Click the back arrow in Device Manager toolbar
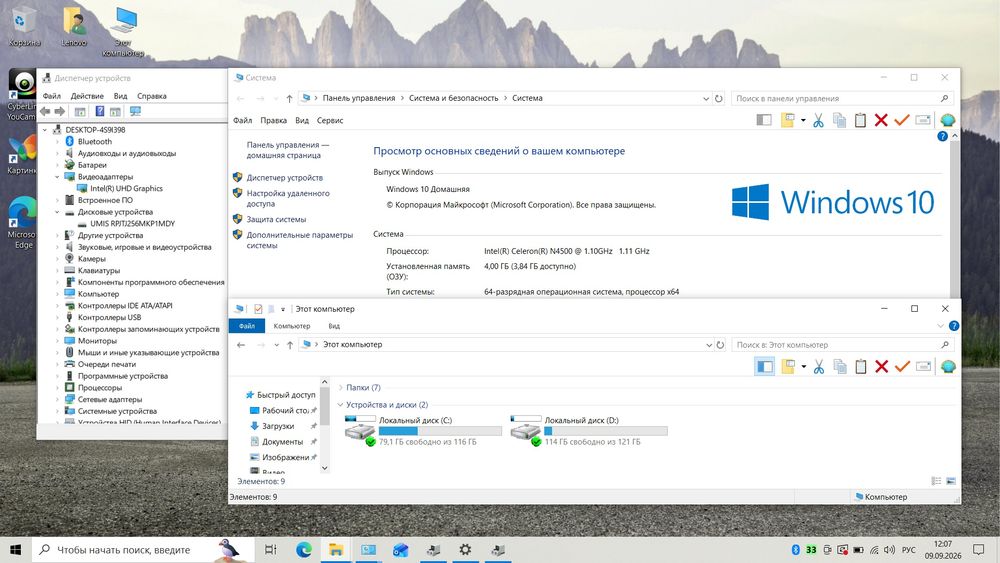This screenshot has height=563, width=1000. (45, 111)
